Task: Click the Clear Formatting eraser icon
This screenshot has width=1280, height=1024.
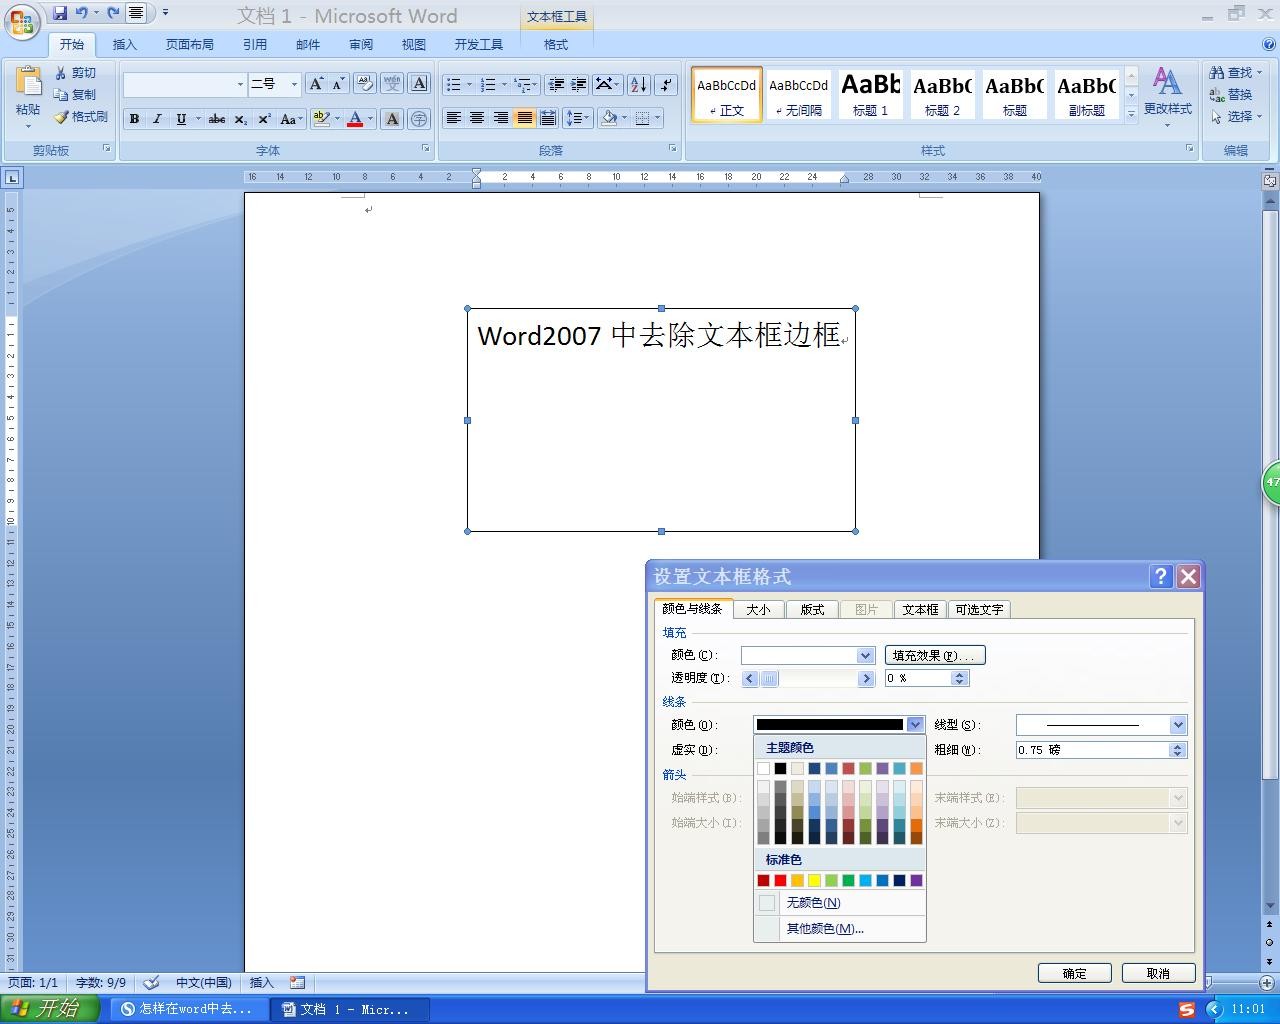Action: tap(365, 84)
